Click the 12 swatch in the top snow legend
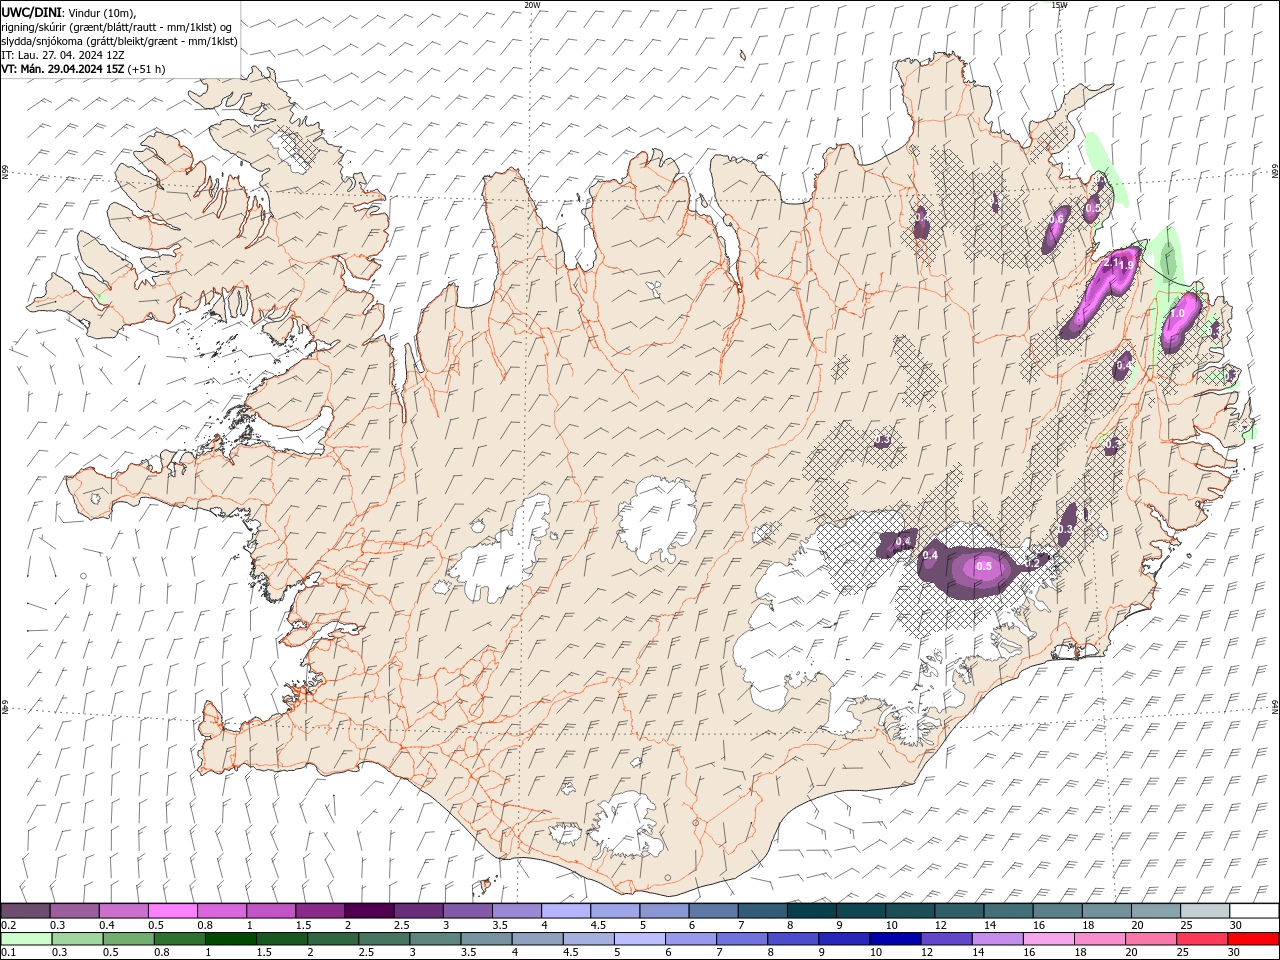This screenshot has width=1280, height=960. click(x=958, y=911)
